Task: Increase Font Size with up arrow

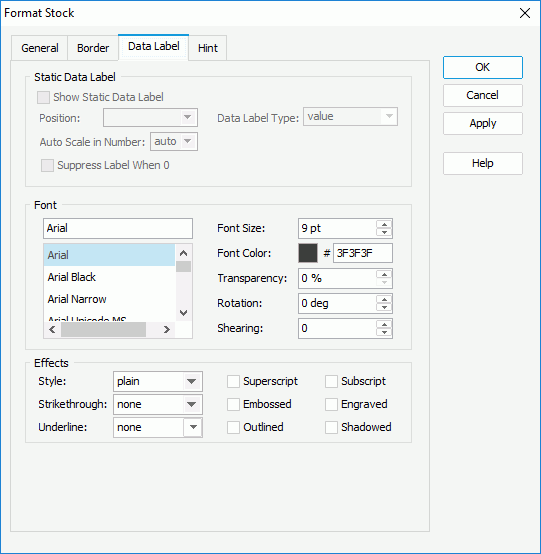Action: point(384,224)
